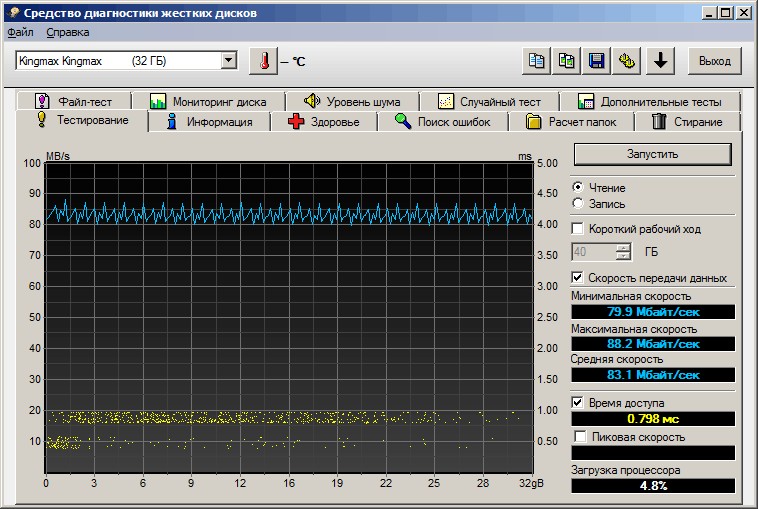Open the Файл menu
Image resolution: width=758 pixels, height=509 pixels.
(x=20, y=32)
